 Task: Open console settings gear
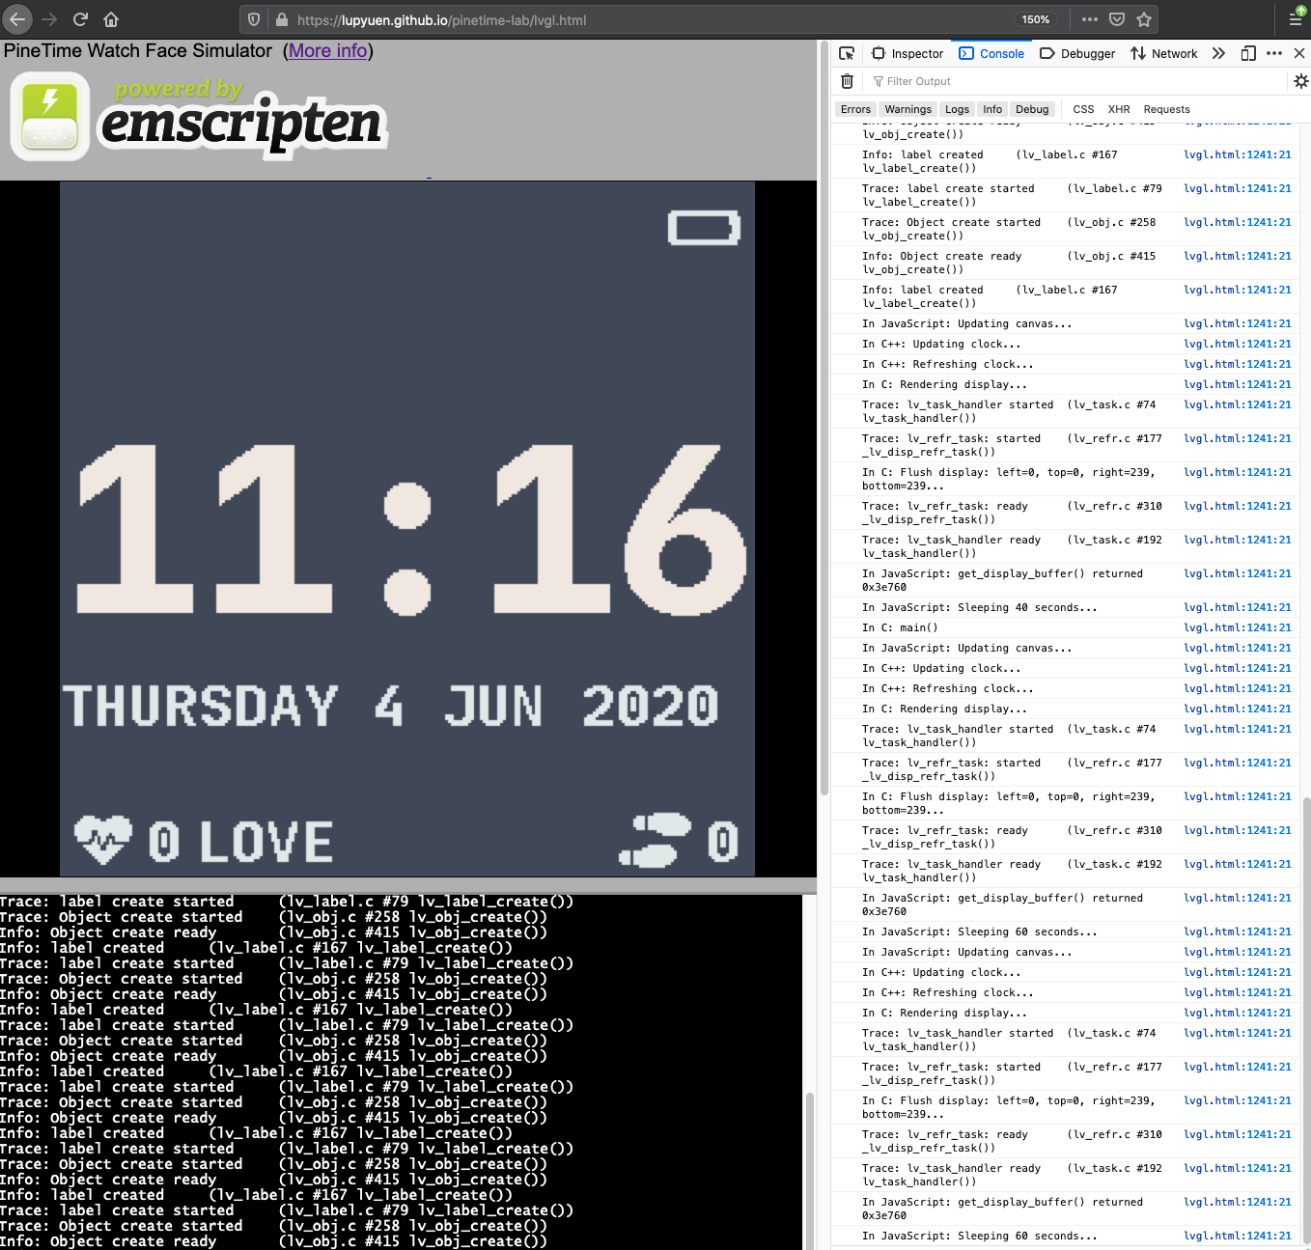[1300, 81]
